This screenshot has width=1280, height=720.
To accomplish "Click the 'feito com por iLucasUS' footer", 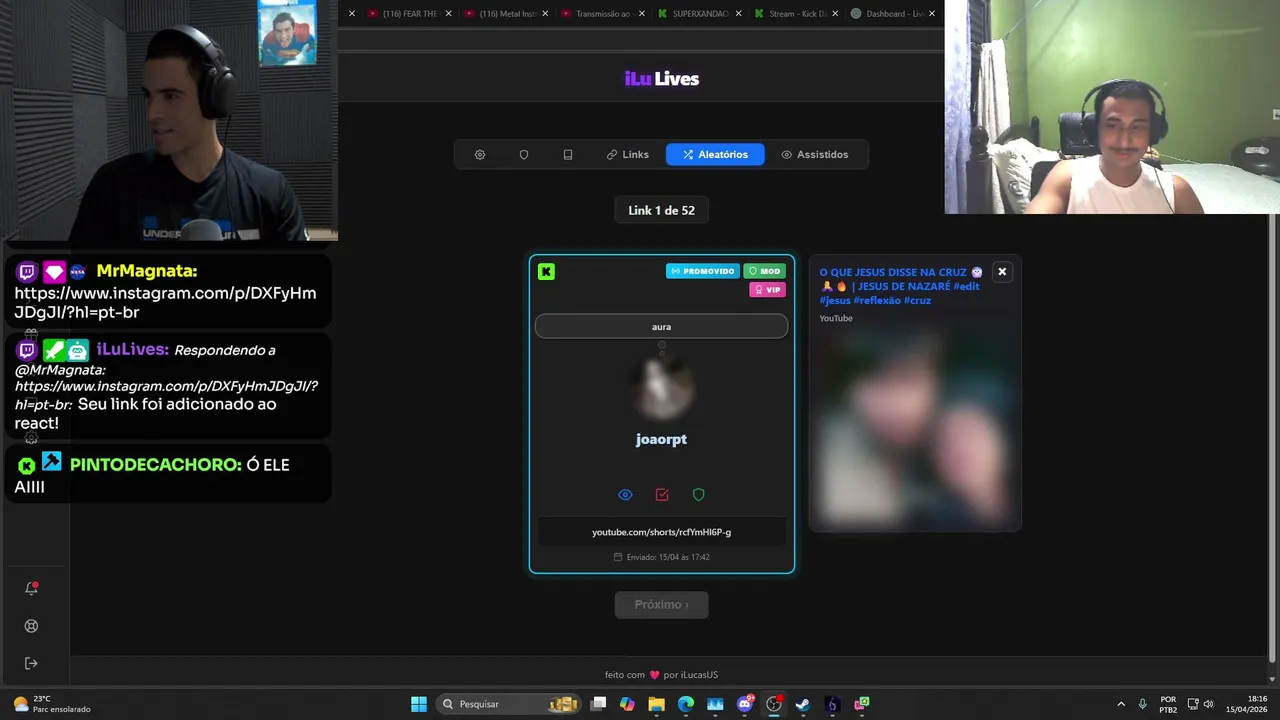I will [661, 675].
